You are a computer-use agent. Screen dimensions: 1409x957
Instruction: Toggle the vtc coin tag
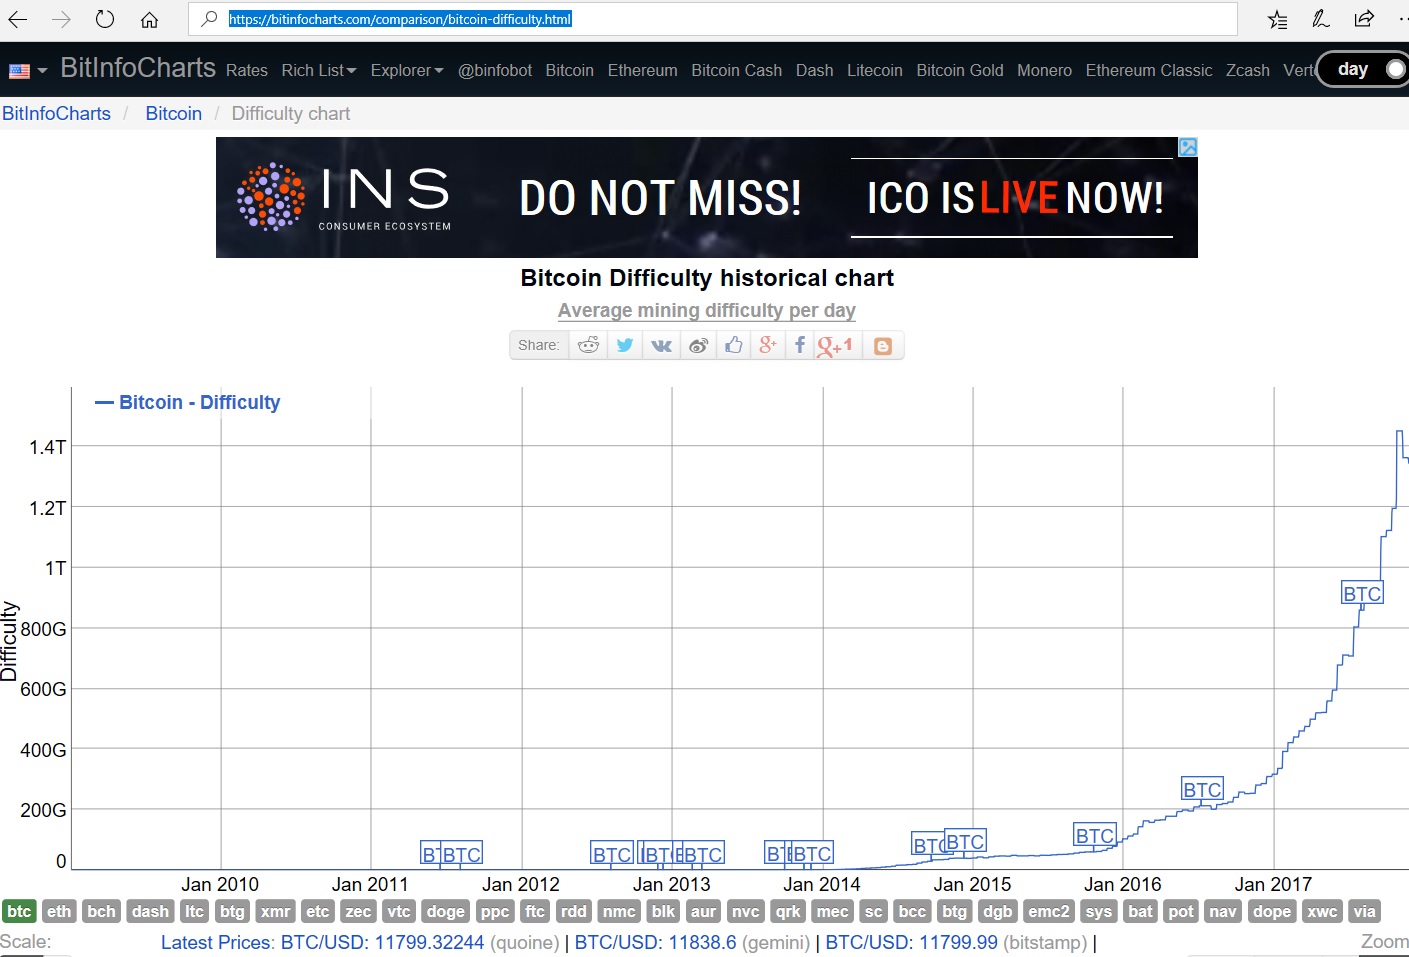click(x=399, y=911)
